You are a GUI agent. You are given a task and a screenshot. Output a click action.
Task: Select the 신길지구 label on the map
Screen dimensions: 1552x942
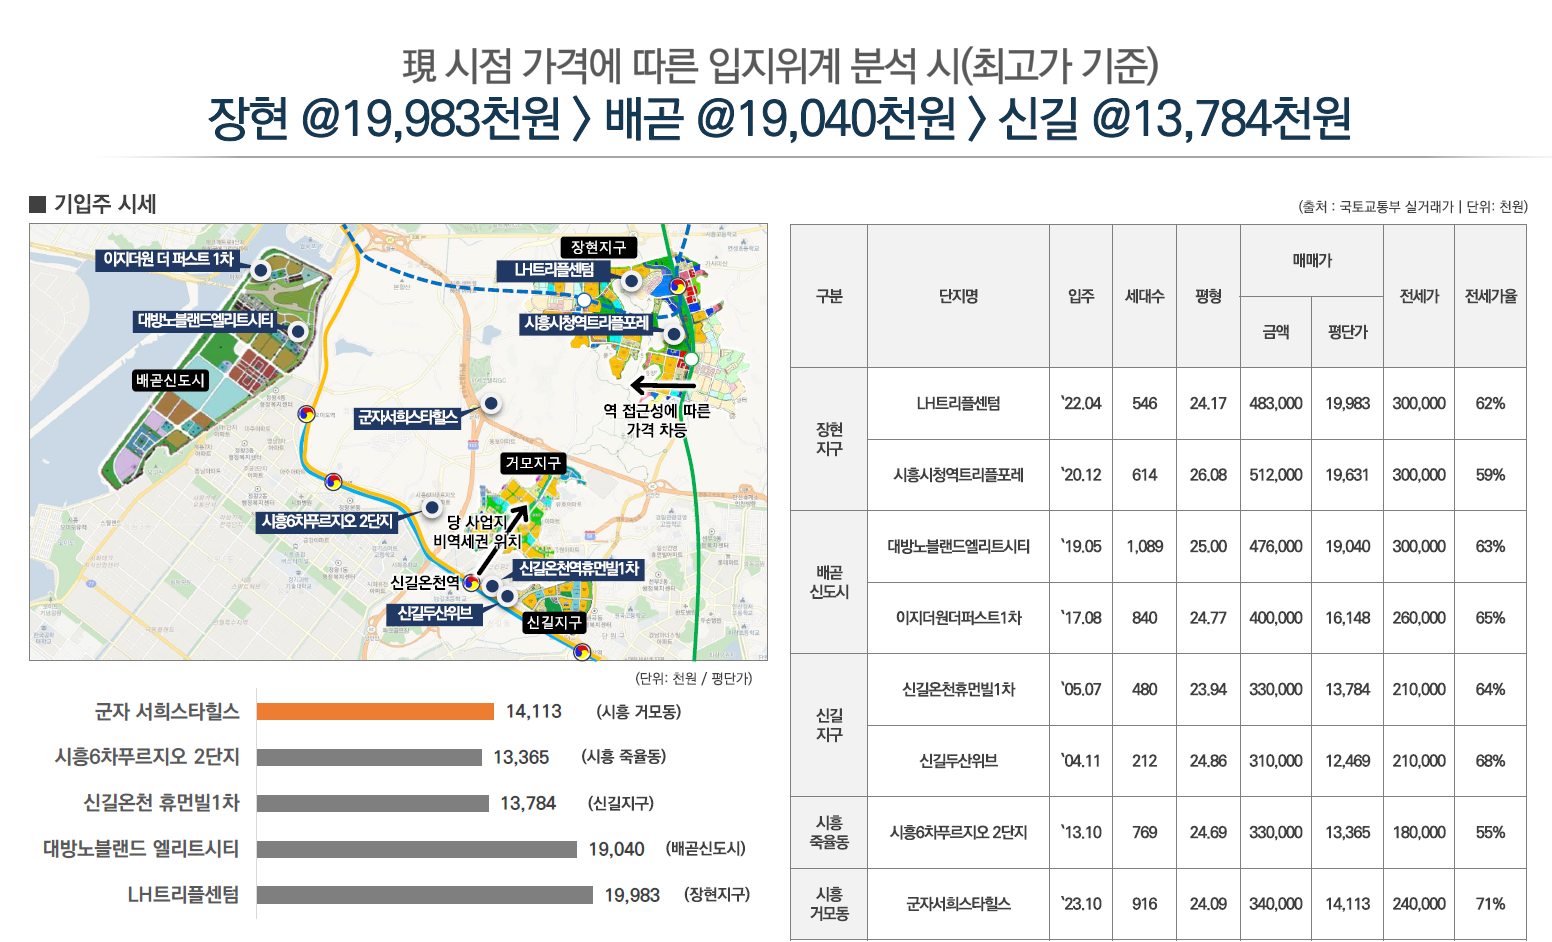click(553, 622)
